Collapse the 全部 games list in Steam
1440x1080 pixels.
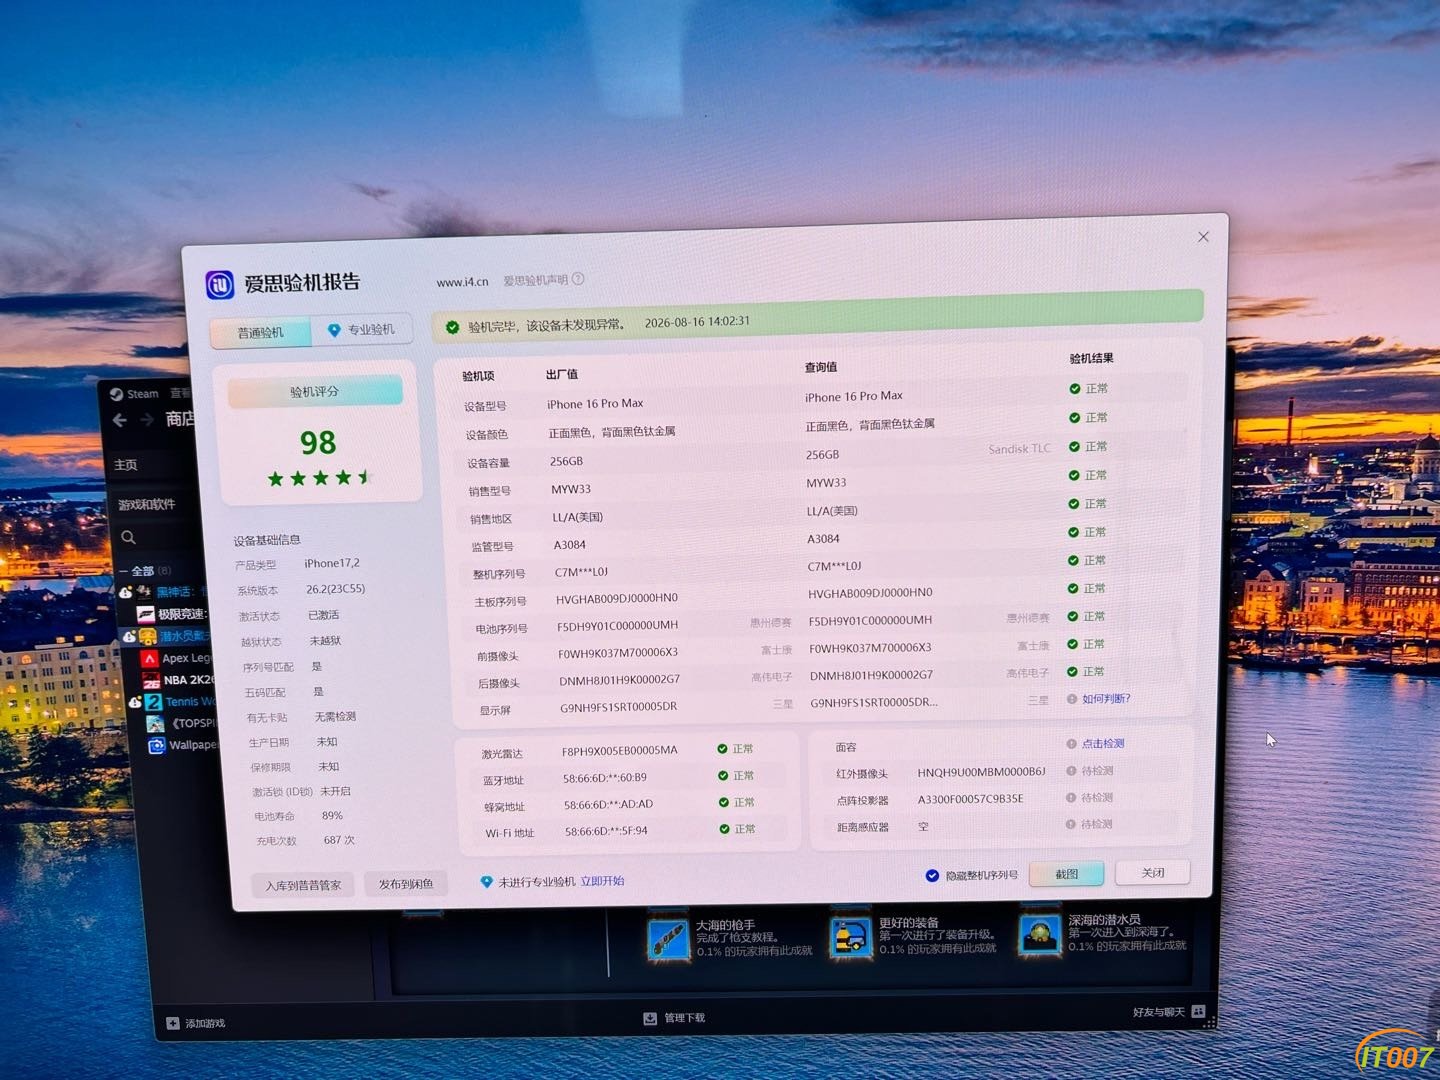125,572
